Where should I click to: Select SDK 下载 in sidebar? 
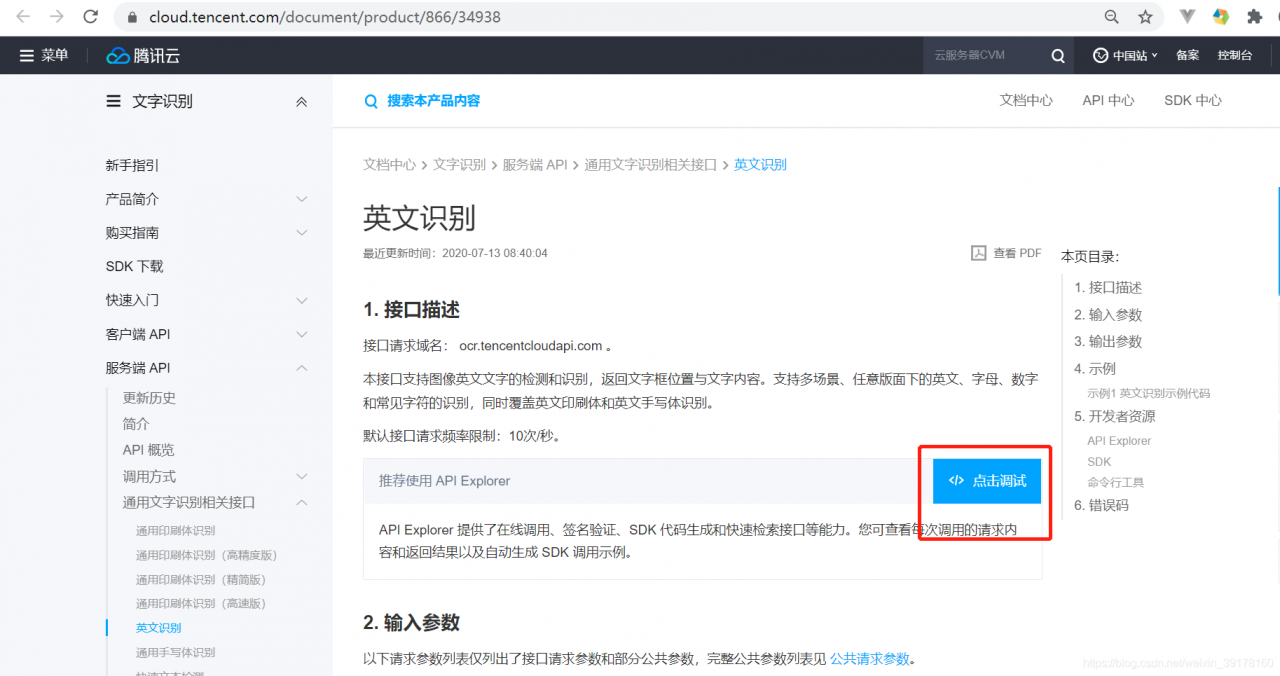[x=134, y=266]
